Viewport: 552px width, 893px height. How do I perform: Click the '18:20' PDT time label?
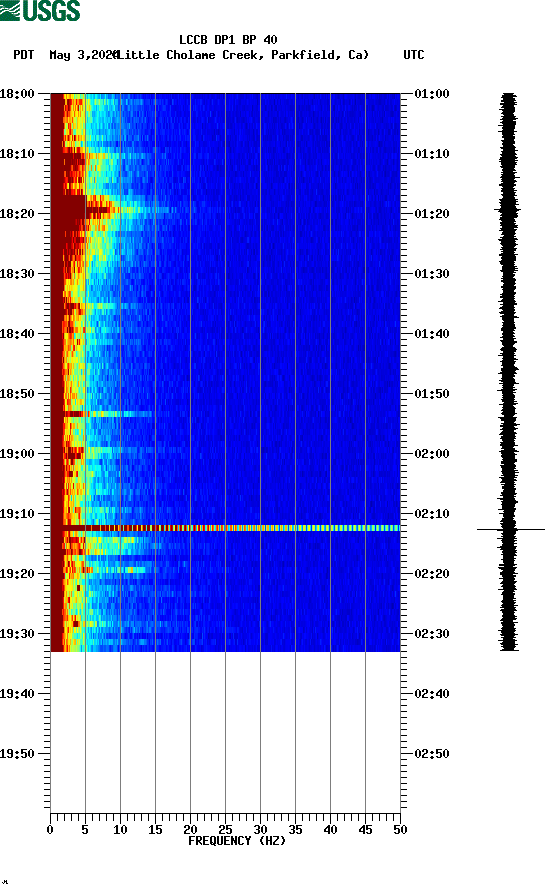[18, 214]
